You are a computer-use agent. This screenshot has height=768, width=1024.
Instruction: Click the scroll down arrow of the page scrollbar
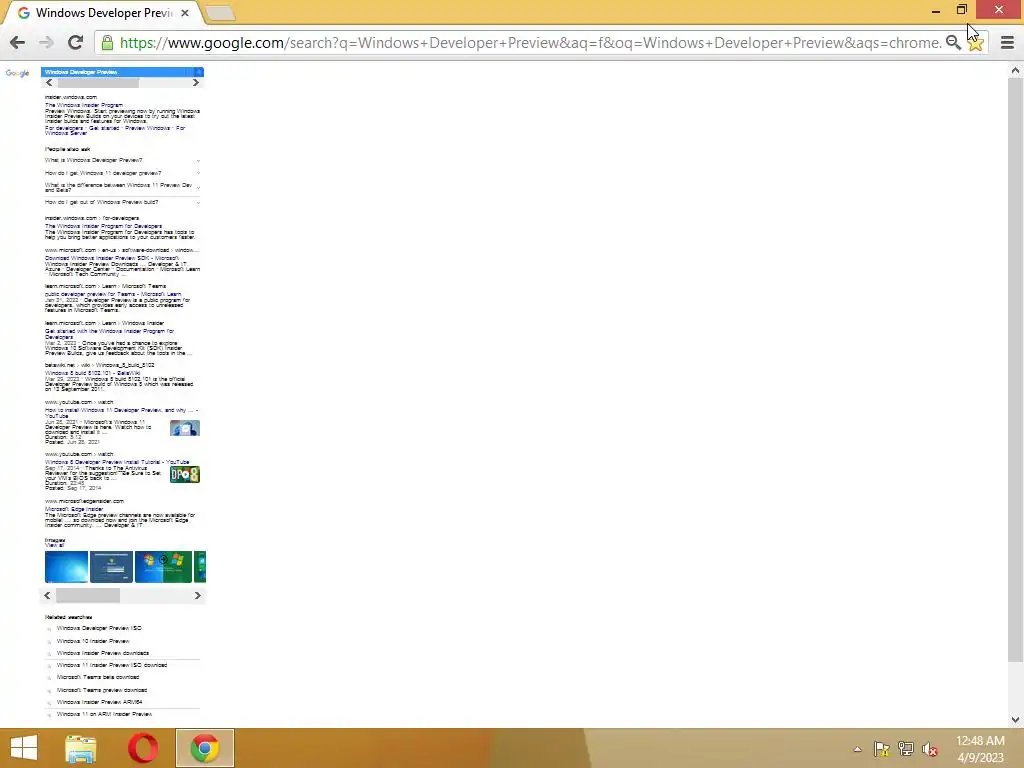coord(1015,720)
